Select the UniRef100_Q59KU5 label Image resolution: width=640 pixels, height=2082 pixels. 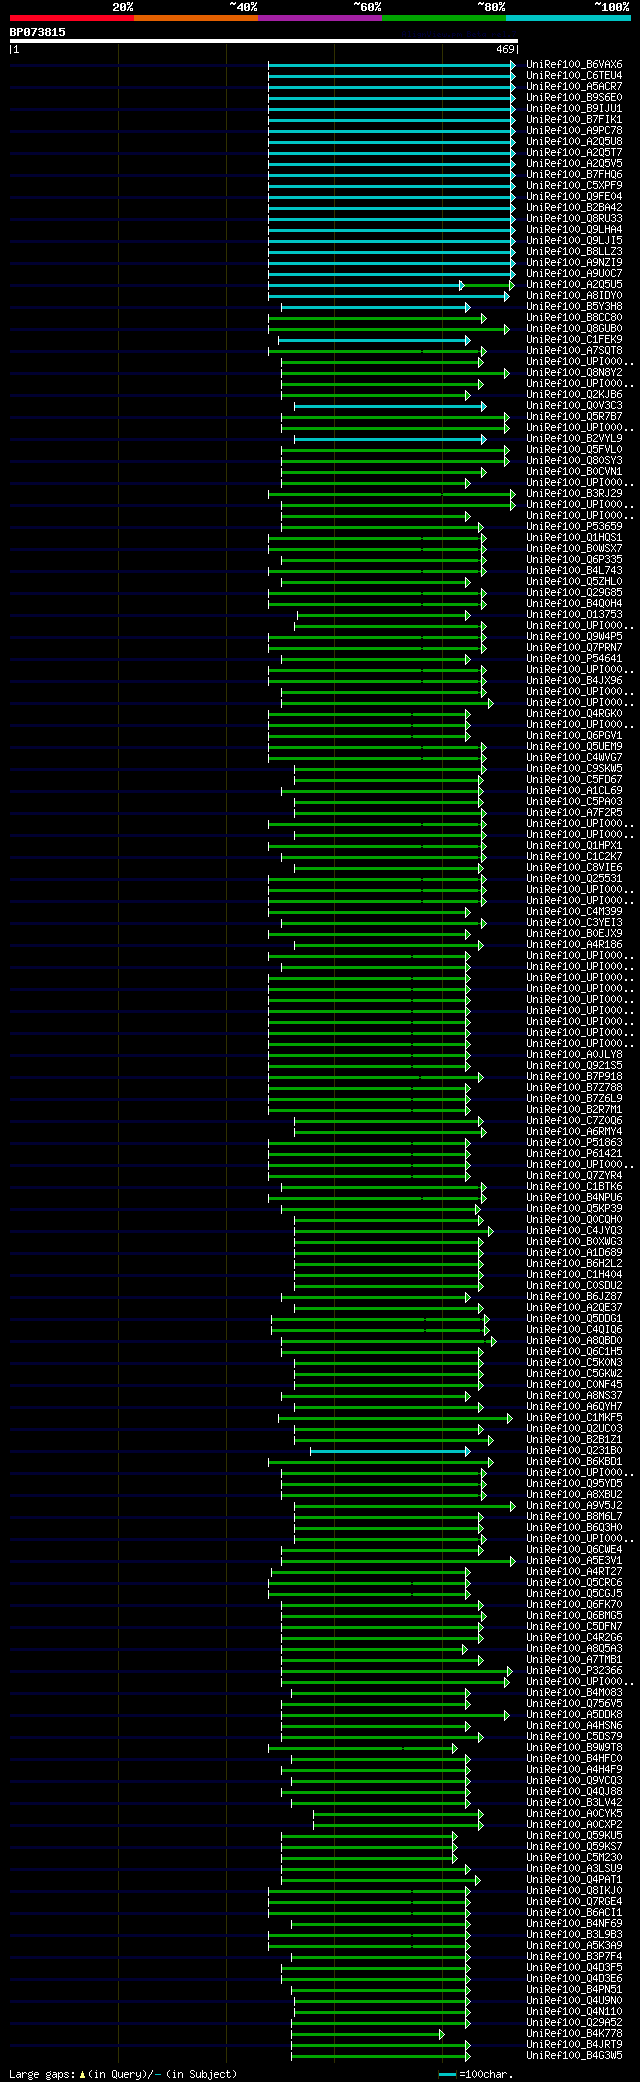pyautogui.click(x=574, y=1836)
